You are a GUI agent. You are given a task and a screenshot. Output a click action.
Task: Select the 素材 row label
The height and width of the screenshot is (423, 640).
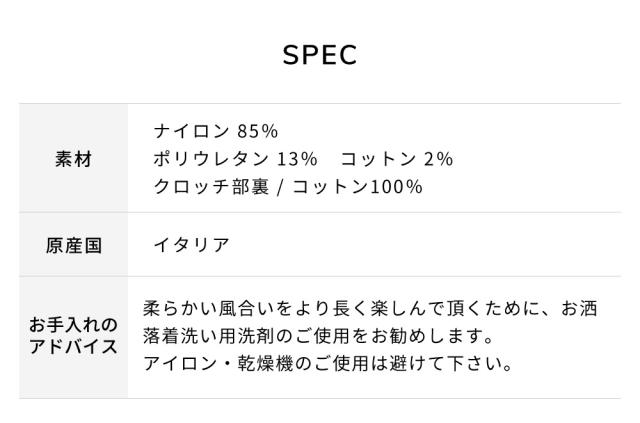(73, 159)
